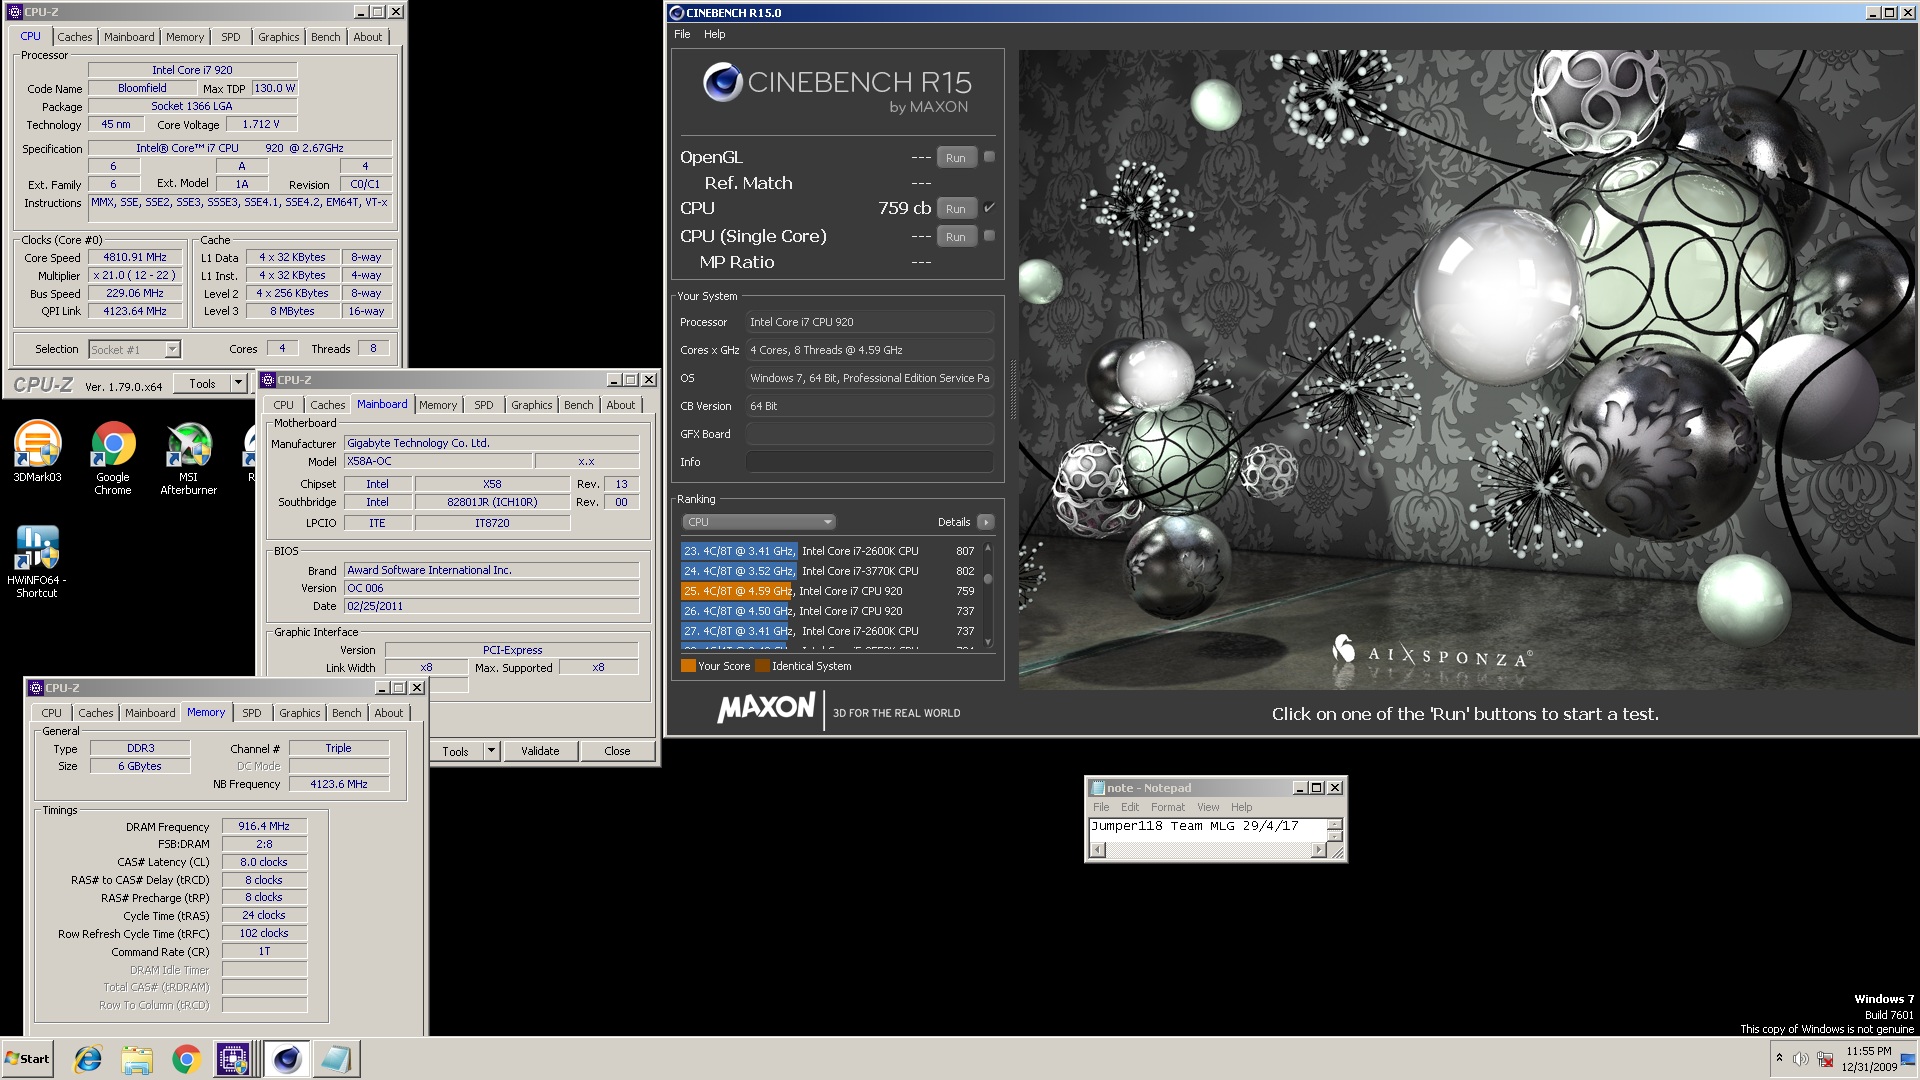Open the Windows Start button
Viewport: 1920px width, 1080px height.
click(x=27, y=1059)
